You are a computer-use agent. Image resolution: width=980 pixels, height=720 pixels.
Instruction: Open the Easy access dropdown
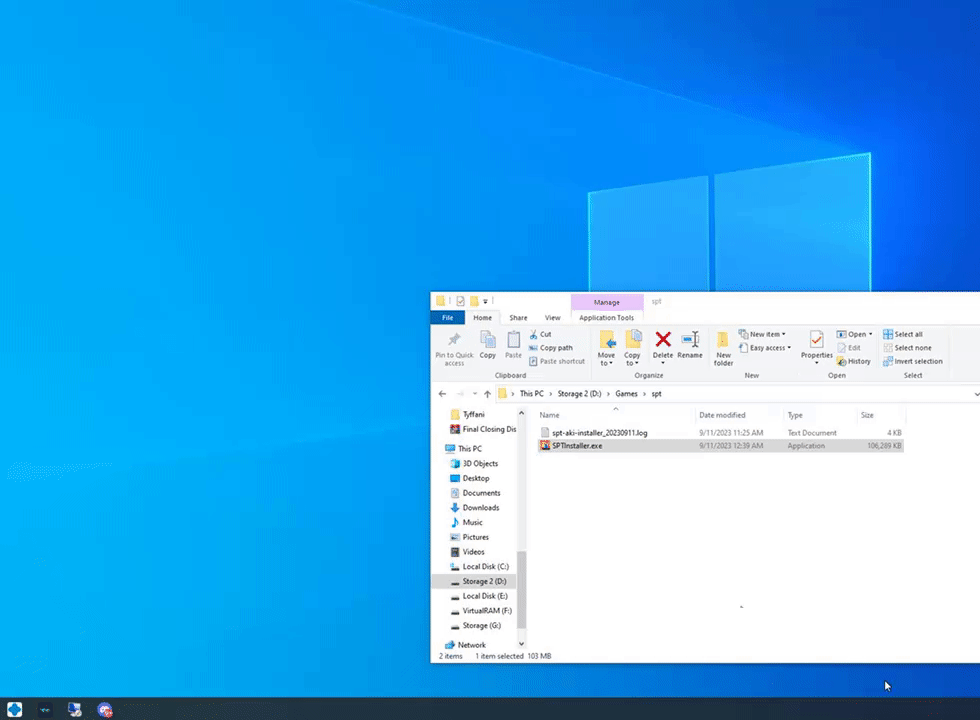765,348
